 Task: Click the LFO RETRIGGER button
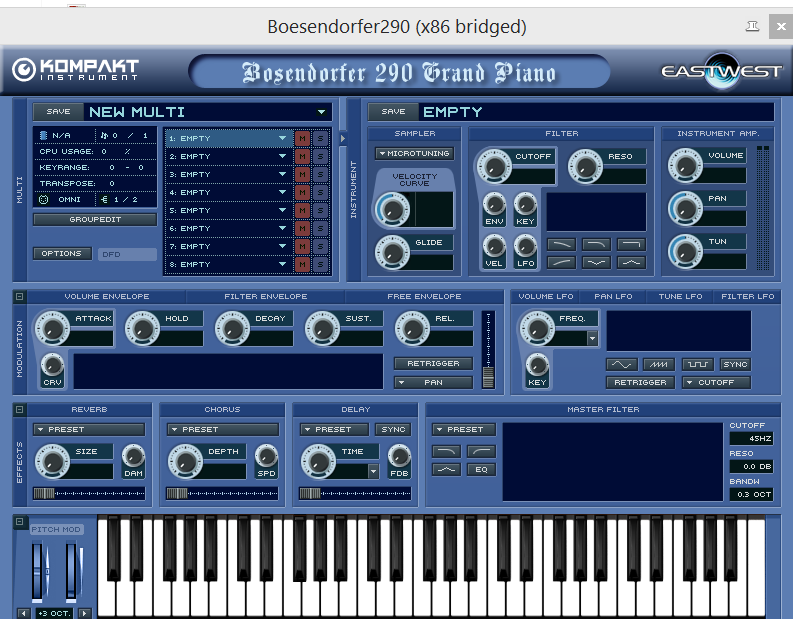(x=640, y=382)
